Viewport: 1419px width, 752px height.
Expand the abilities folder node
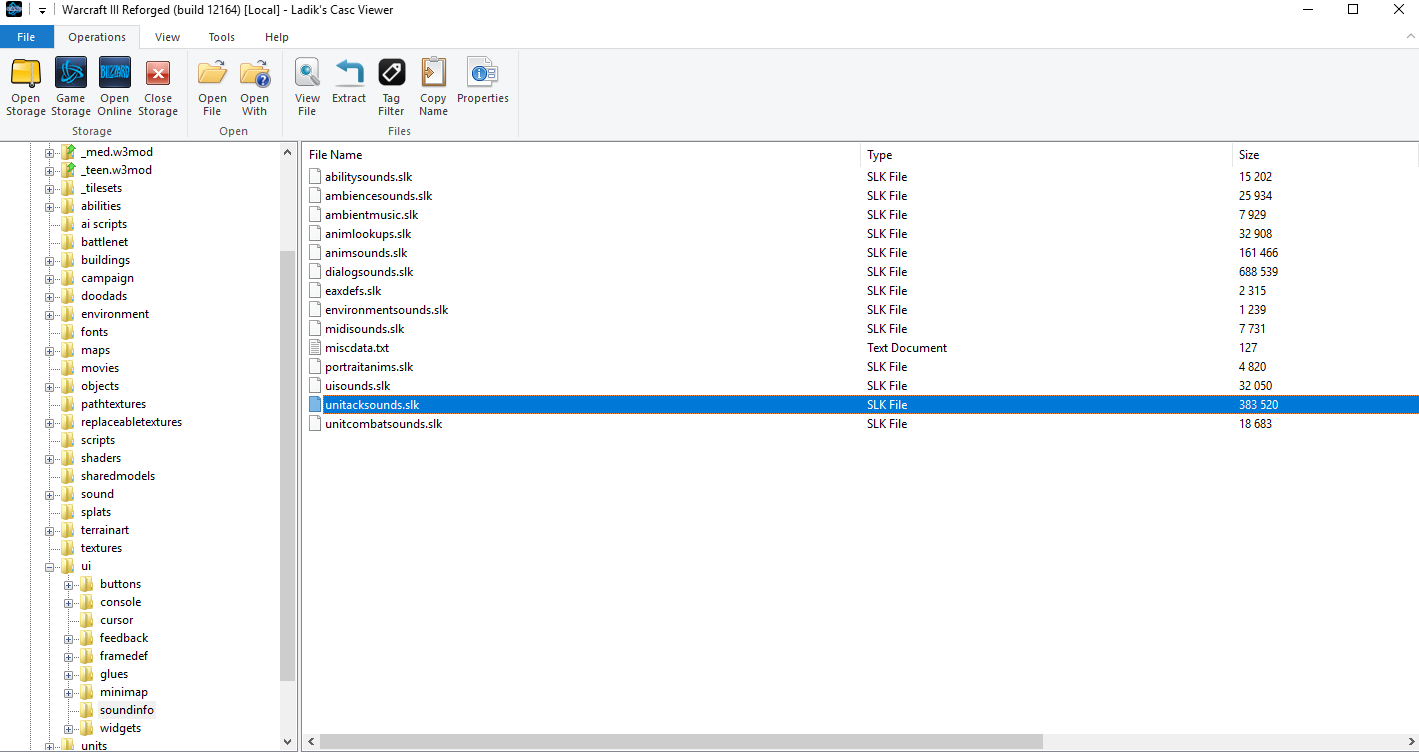(x=49, y=206)
